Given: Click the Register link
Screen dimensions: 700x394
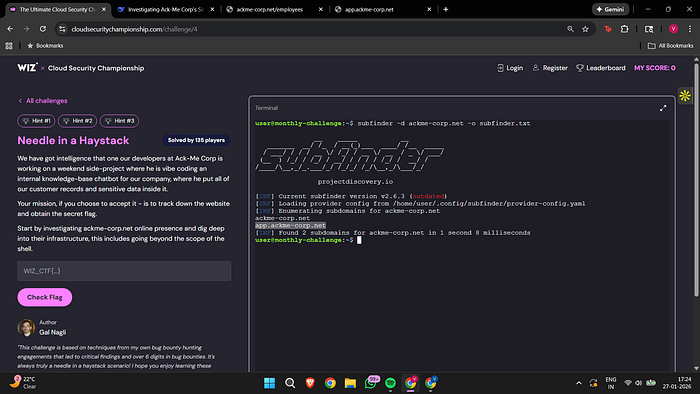Looking at the screenshot, I should click(550, 68).
